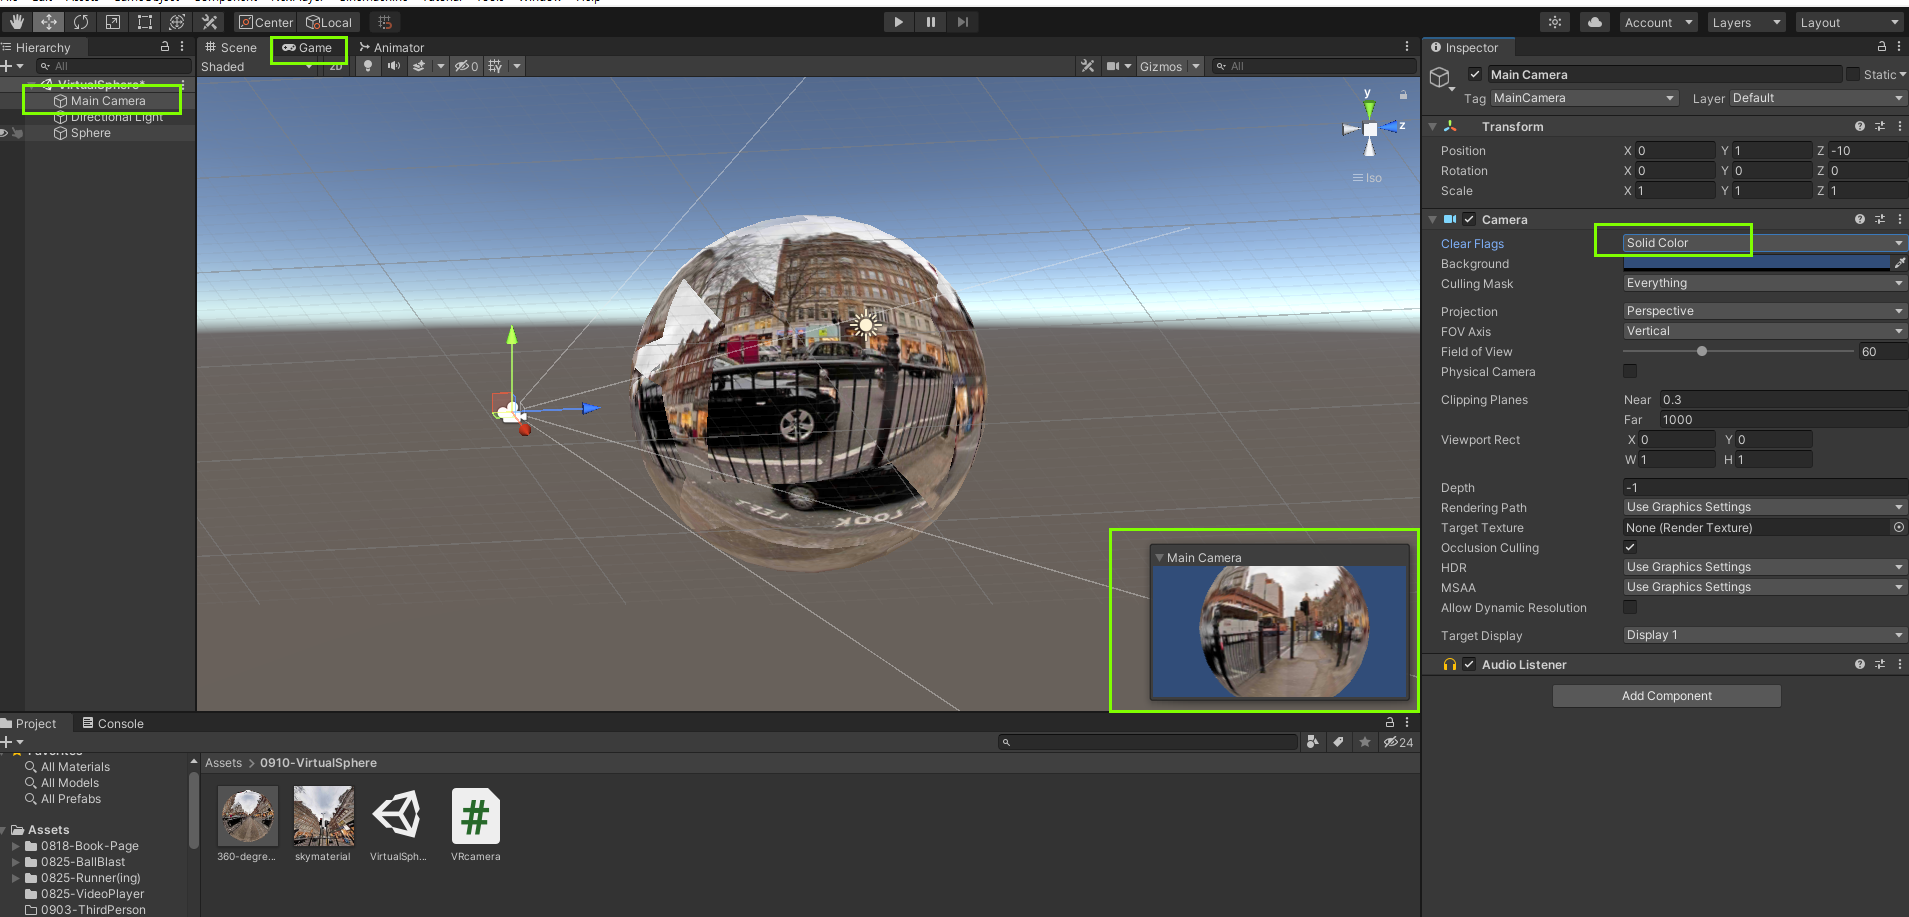Open Target Display dropdown
Image resolution: width=1909 pixels, height=917 pixels.
[x=1765, y=636]
